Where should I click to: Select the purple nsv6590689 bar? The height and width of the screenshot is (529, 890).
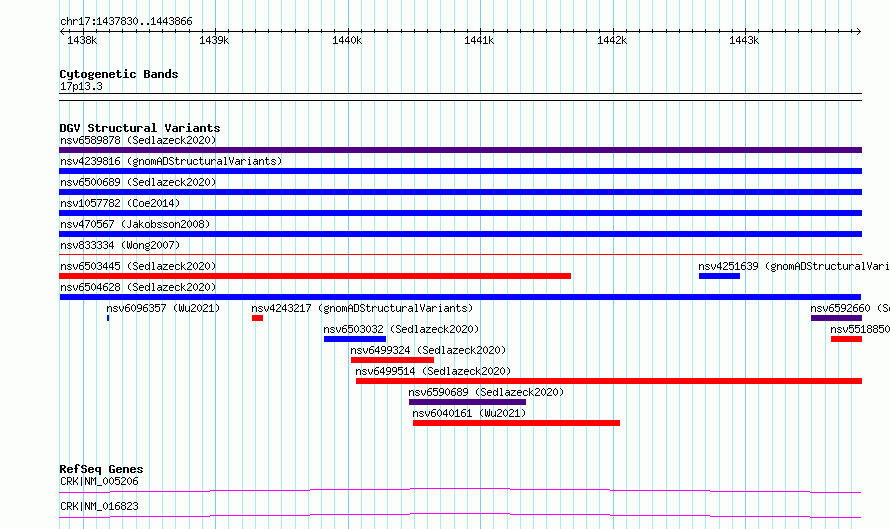click(x=467, y=402)
